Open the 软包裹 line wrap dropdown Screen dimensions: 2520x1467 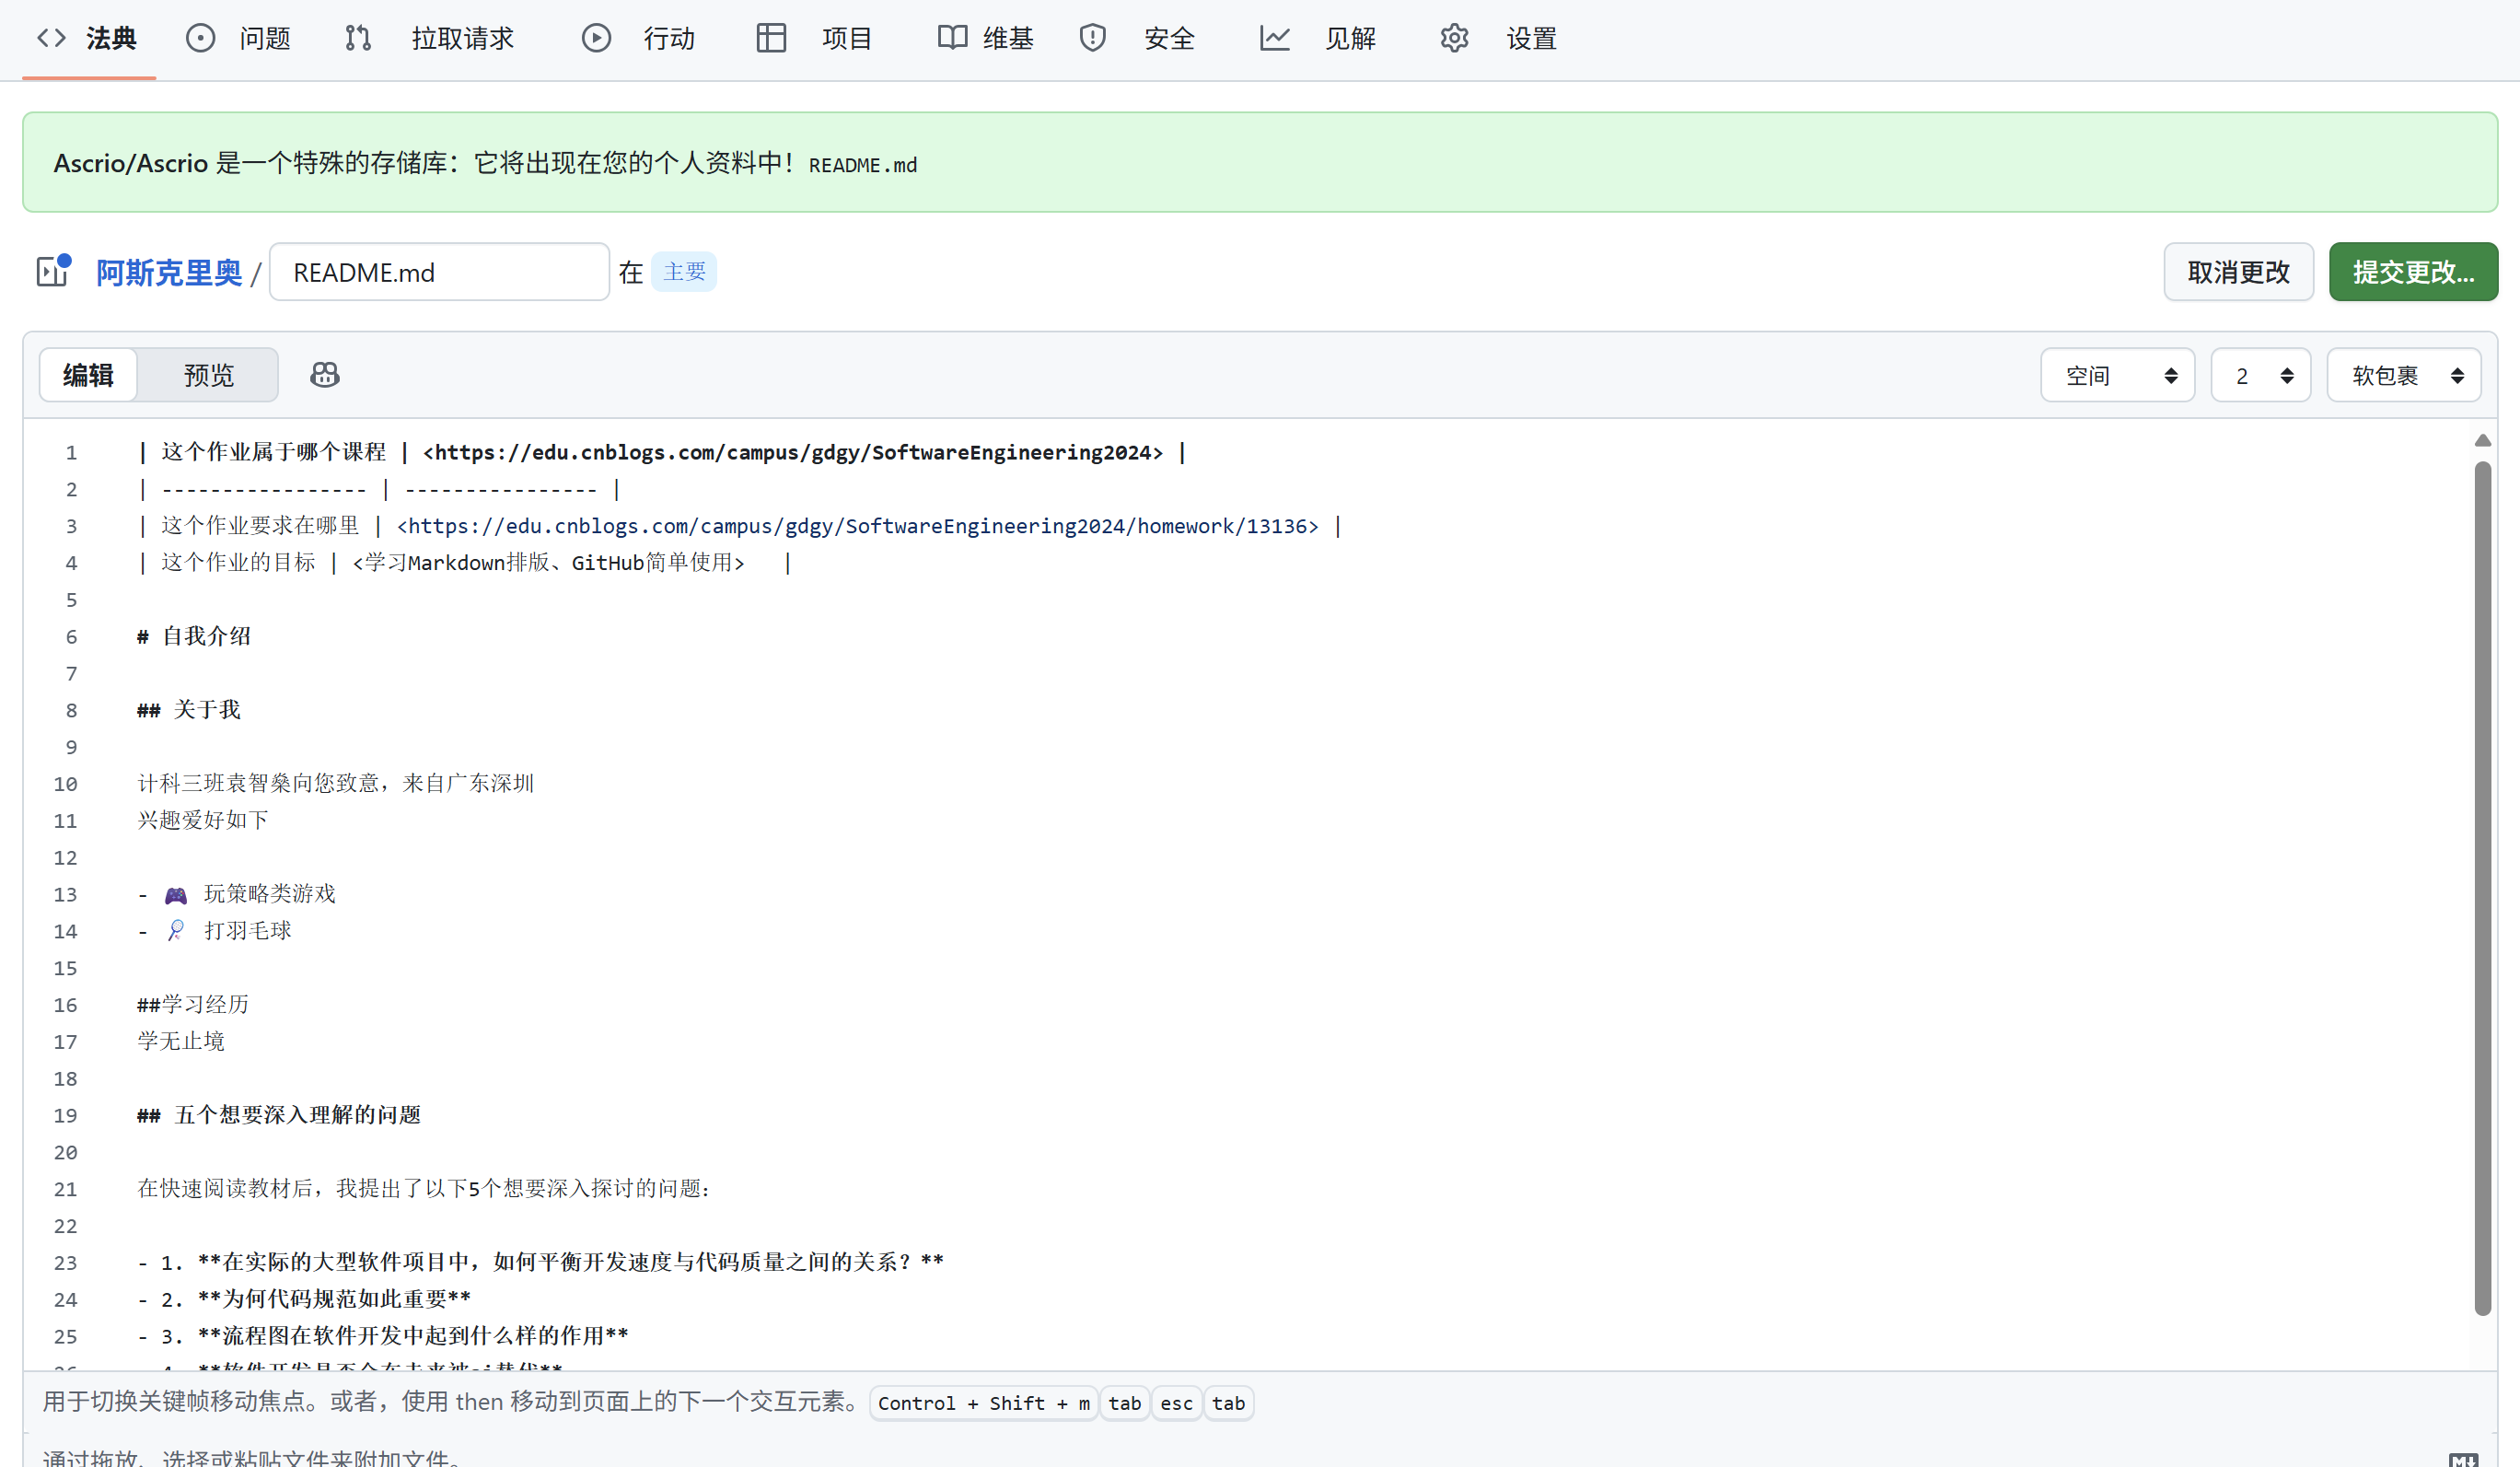2403,375
